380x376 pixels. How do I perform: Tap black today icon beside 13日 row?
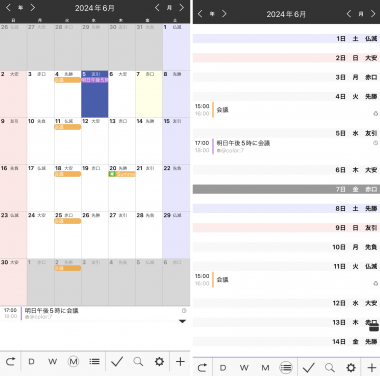point(374,328)
